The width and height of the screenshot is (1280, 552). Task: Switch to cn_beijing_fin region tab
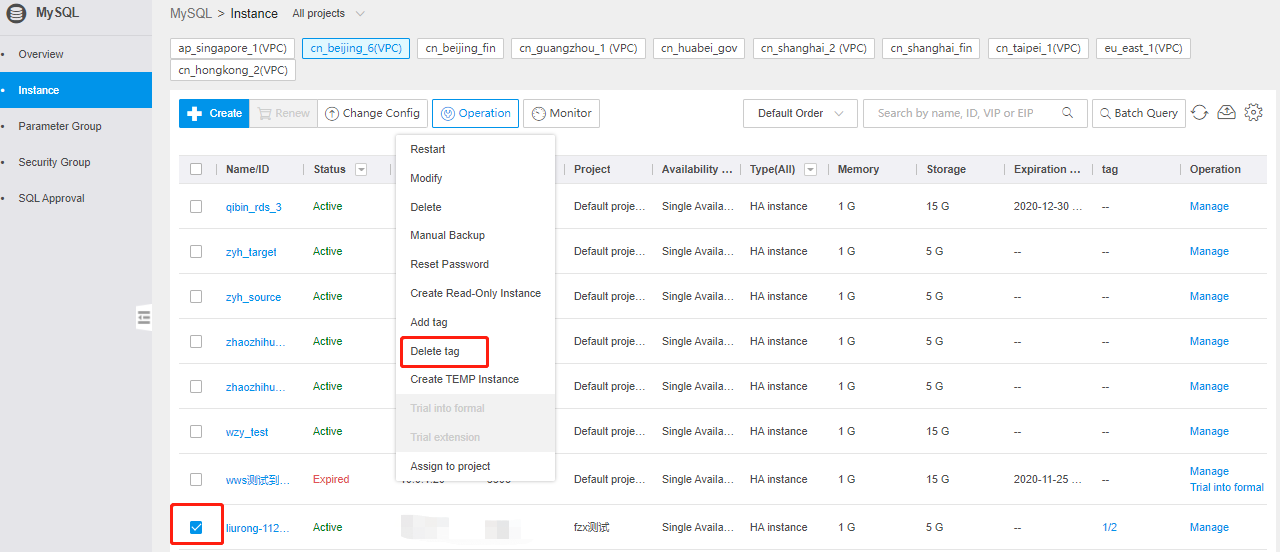(x=460, y=48)
